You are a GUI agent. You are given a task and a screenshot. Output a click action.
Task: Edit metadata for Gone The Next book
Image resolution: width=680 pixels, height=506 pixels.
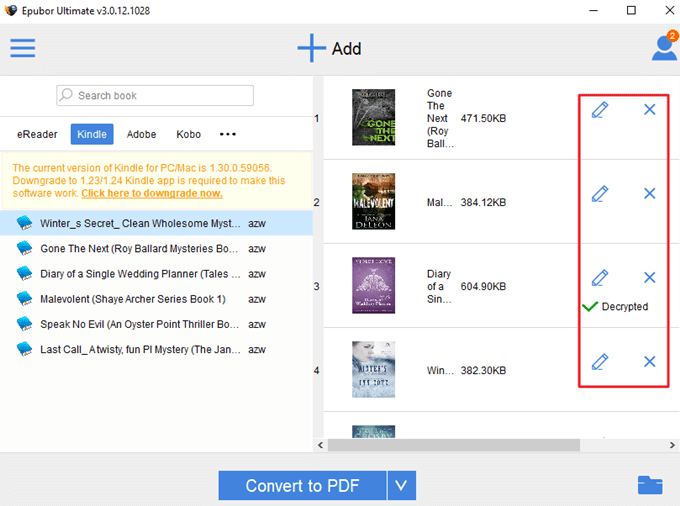(600, 110)
